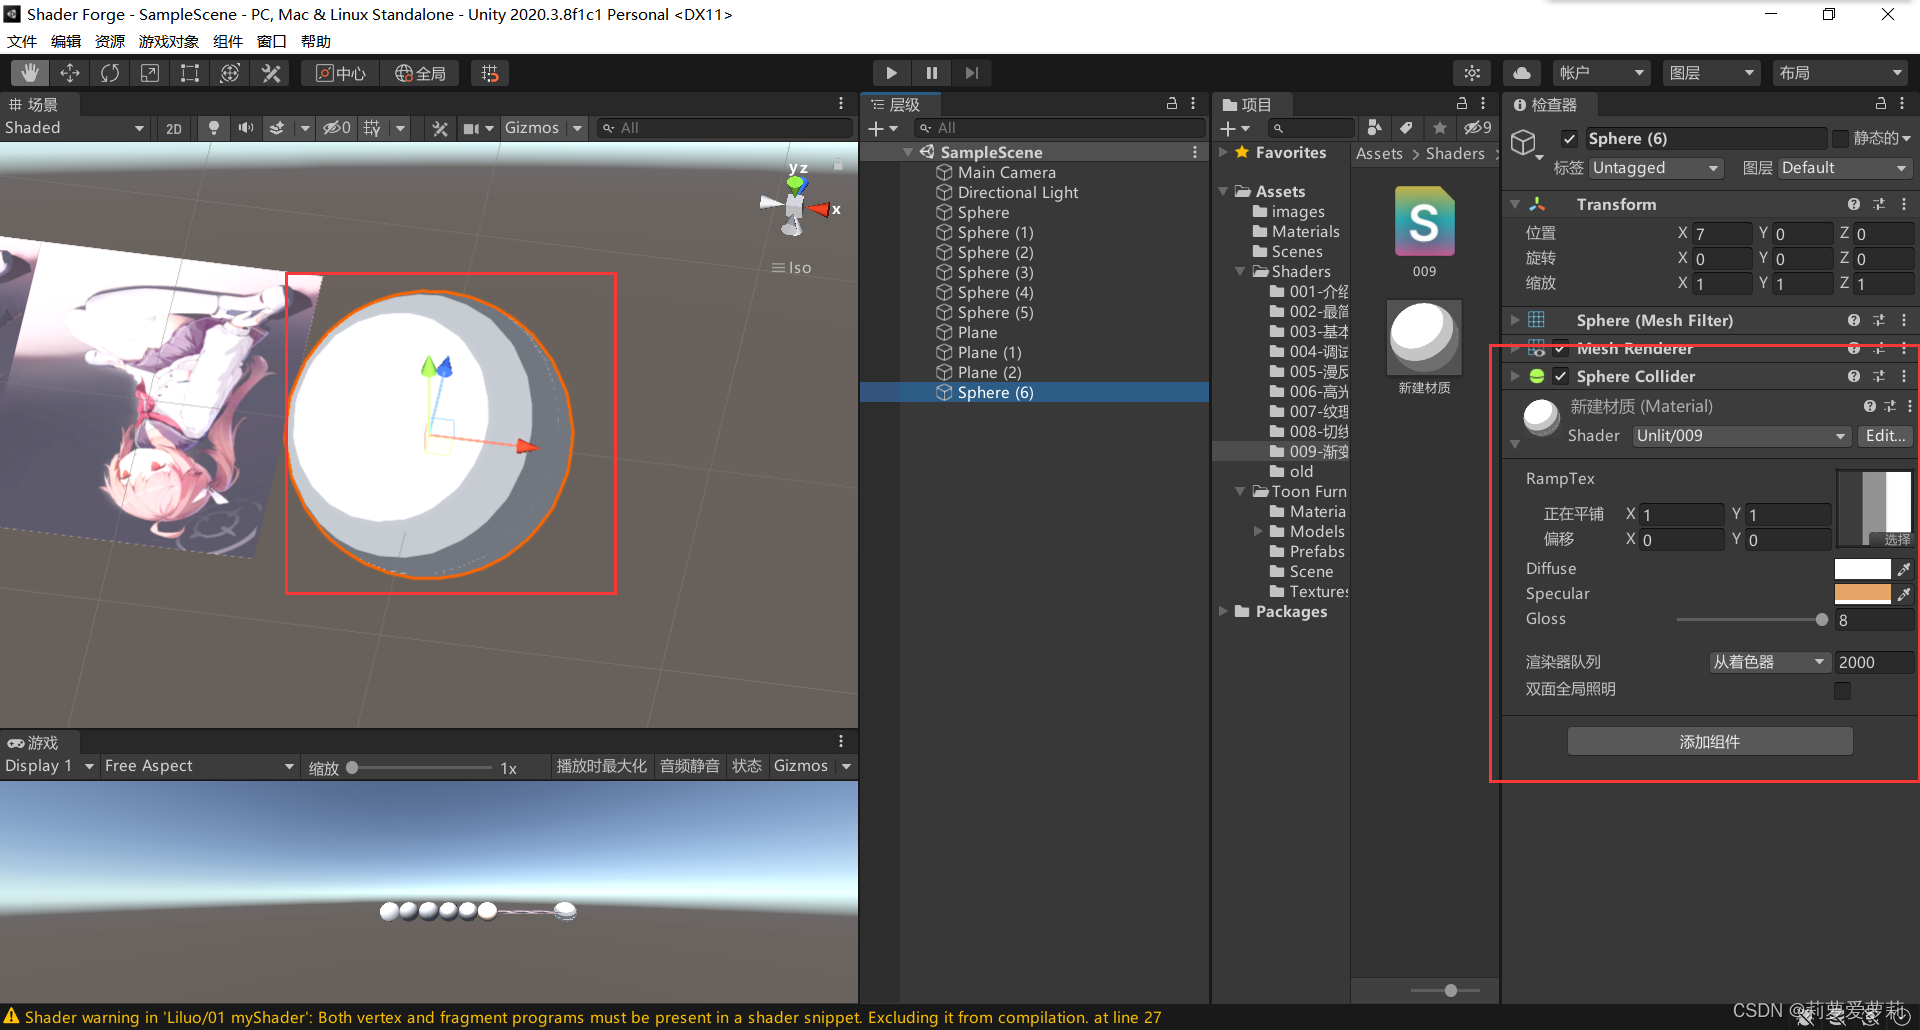The width and height of the screenshot is (1920, 1030).
Task: Expand the Sphere (Mesh Filter) component
Action: click(1515, 320)
